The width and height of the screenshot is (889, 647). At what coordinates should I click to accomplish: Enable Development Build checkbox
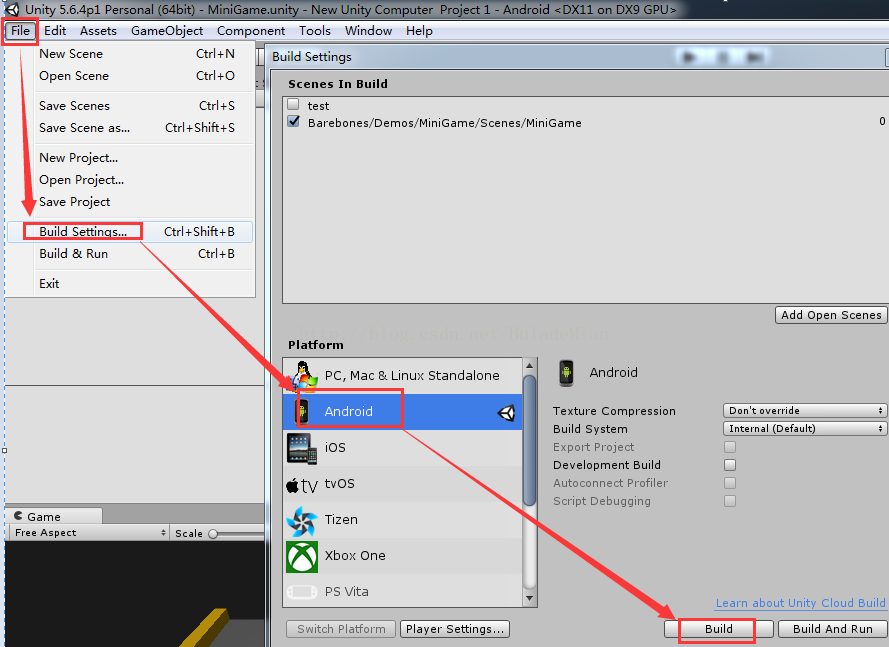730,465
